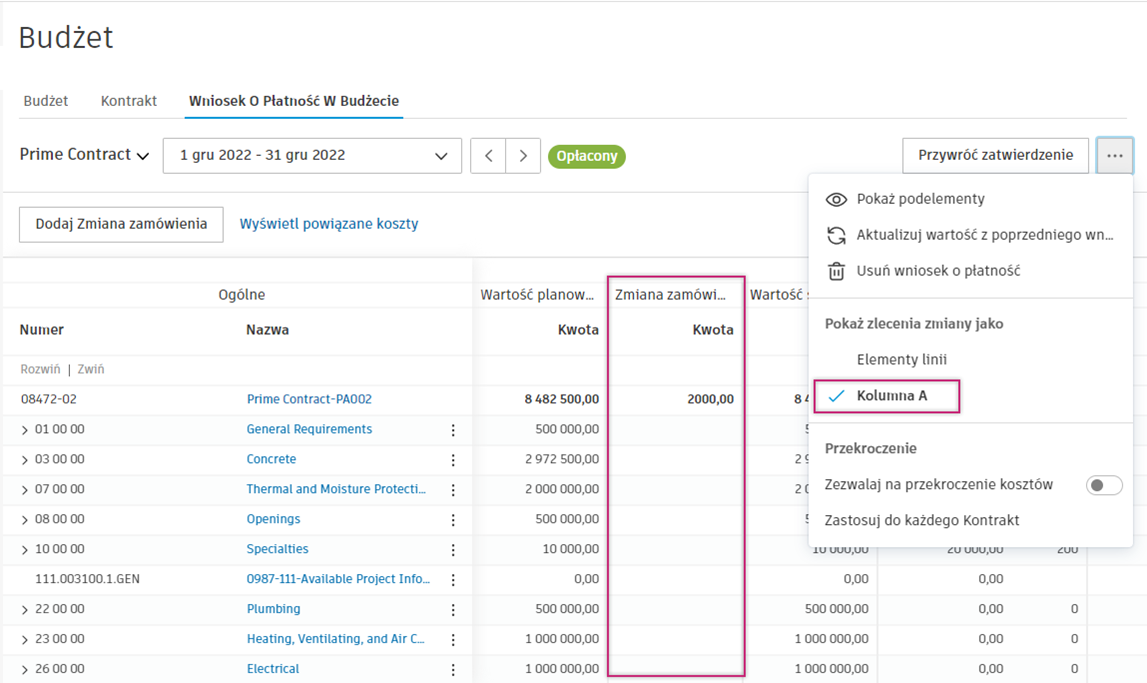The width and height of the screenshot is (1147, 683).
Task: Open the Prime Contract-PA002 link
Action: click(309, 399)
